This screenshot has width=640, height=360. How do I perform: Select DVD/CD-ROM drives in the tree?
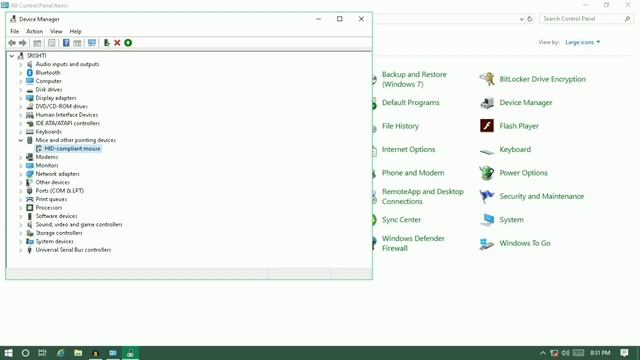[61, 106]
